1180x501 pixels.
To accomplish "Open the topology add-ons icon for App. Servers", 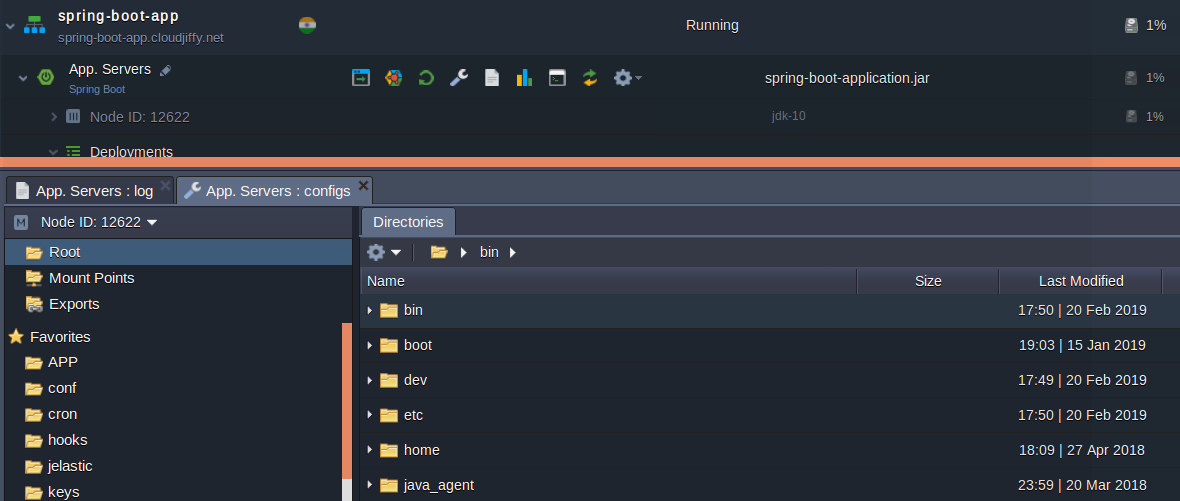I will pos(394,77).
